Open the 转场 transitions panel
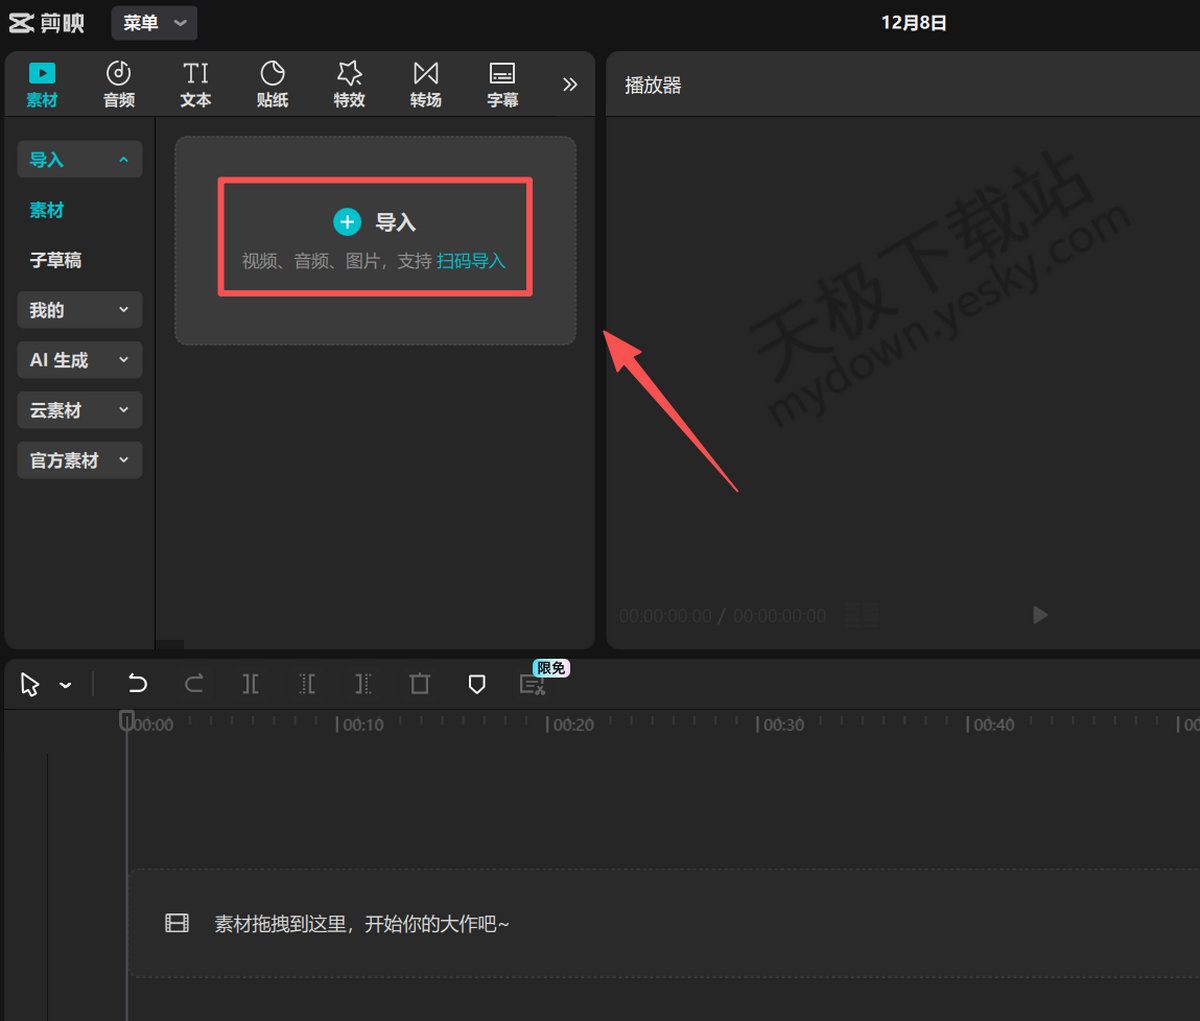 [426, 84]
